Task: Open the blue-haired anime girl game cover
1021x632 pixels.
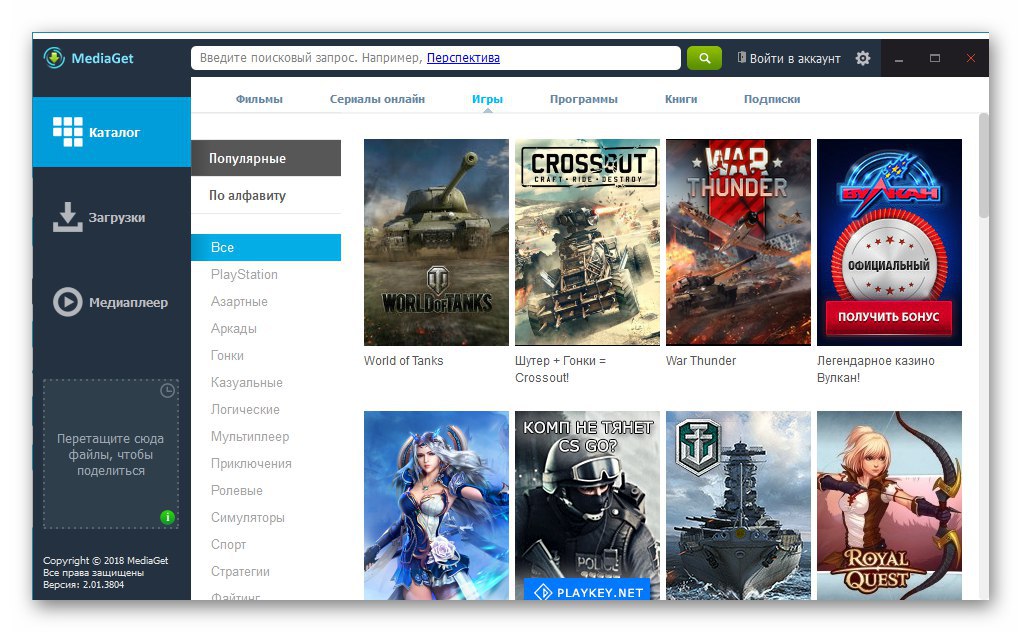Action: [436, 505]
